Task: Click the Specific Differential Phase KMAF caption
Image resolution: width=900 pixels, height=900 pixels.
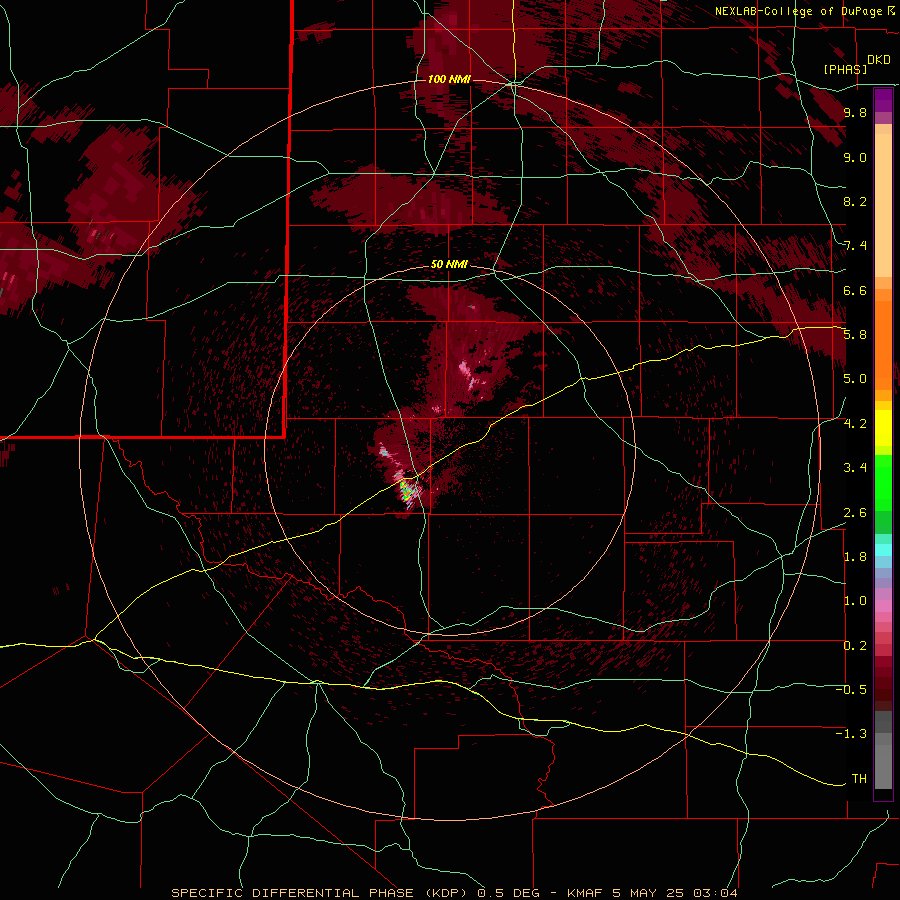Action: [455, 893]
